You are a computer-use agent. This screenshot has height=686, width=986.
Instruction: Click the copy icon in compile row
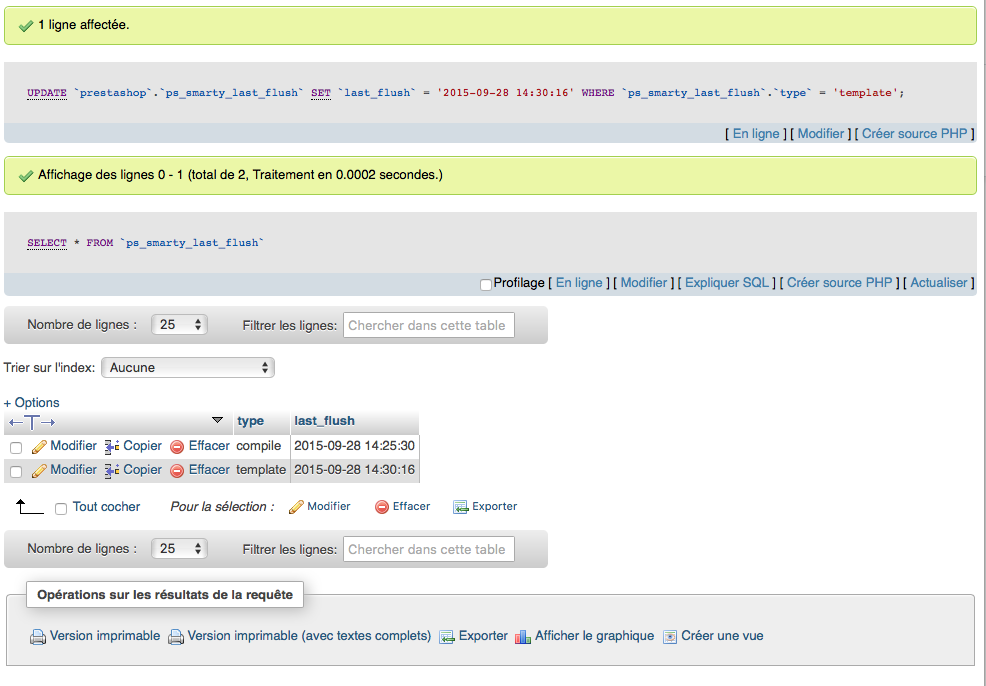click(112, 447)
